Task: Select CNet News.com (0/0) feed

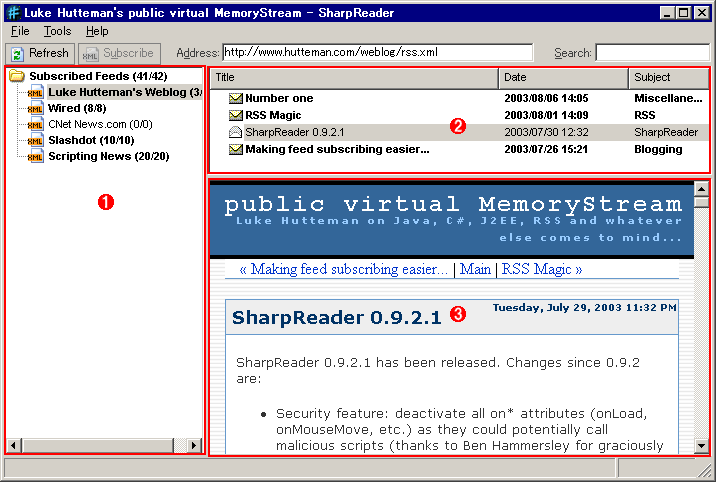Action: pos(100,124)
